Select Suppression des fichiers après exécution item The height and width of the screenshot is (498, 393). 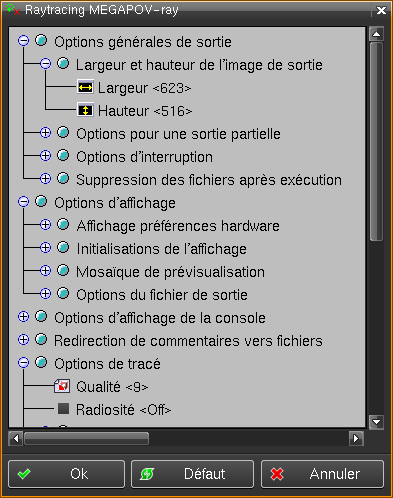209,180
